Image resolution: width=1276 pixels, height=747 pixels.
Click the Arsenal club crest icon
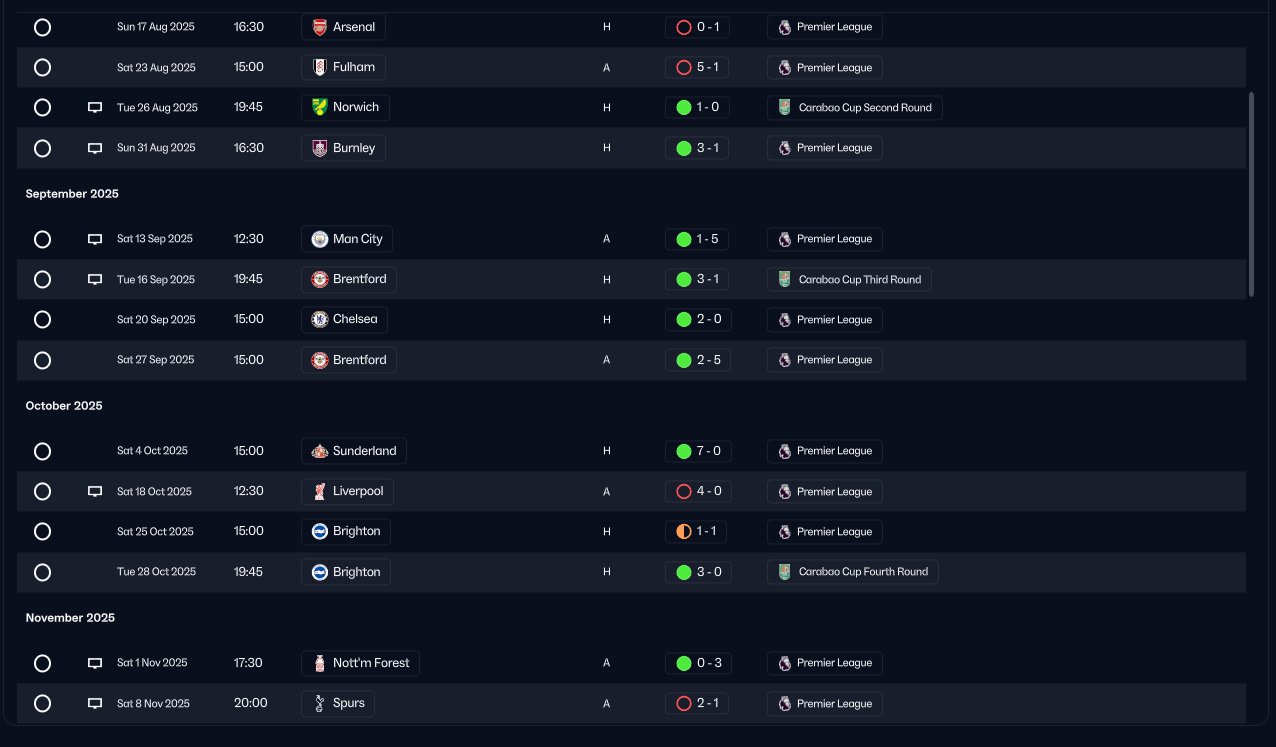coord(319,27)
